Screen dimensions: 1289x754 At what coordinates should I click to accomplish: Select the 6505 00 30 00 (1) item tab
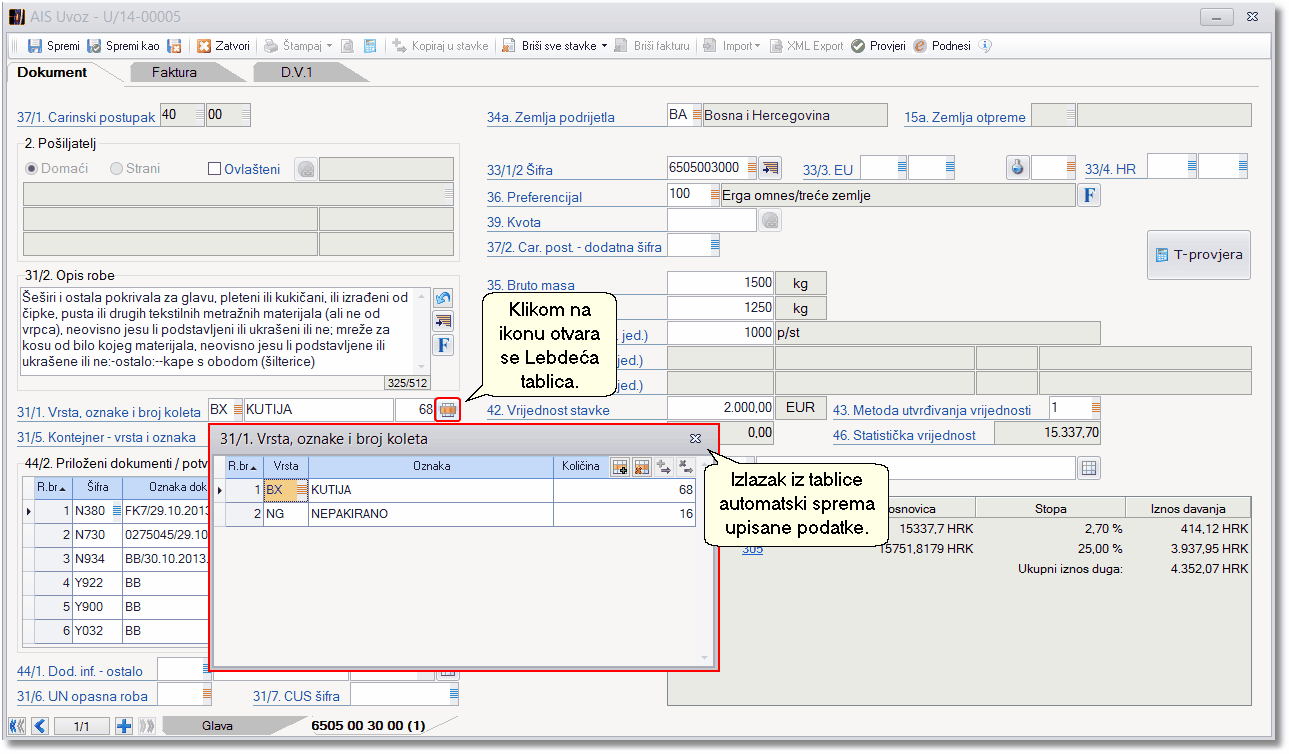[368, 726]
